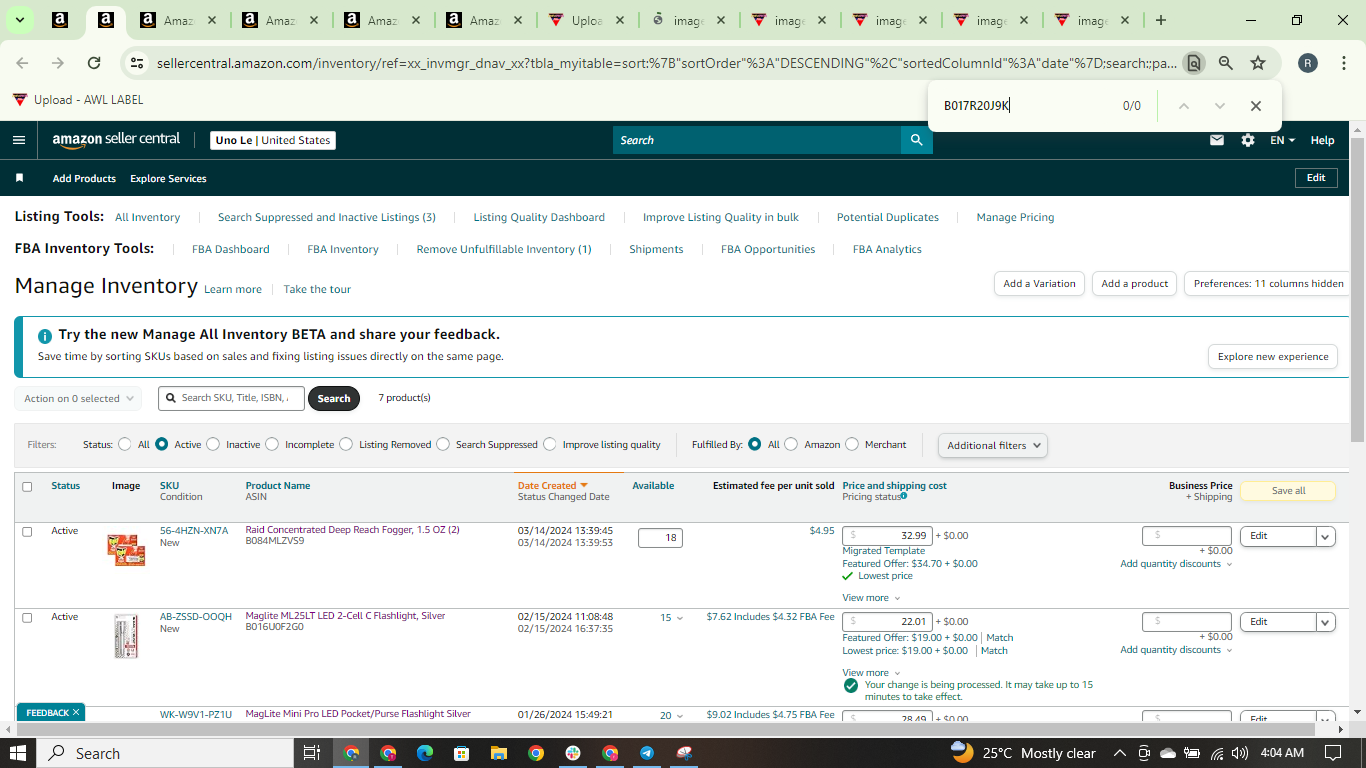This screenshot has height=768, width=1366.
Task: Select the Listing Removed radio button
Action: 346,444
